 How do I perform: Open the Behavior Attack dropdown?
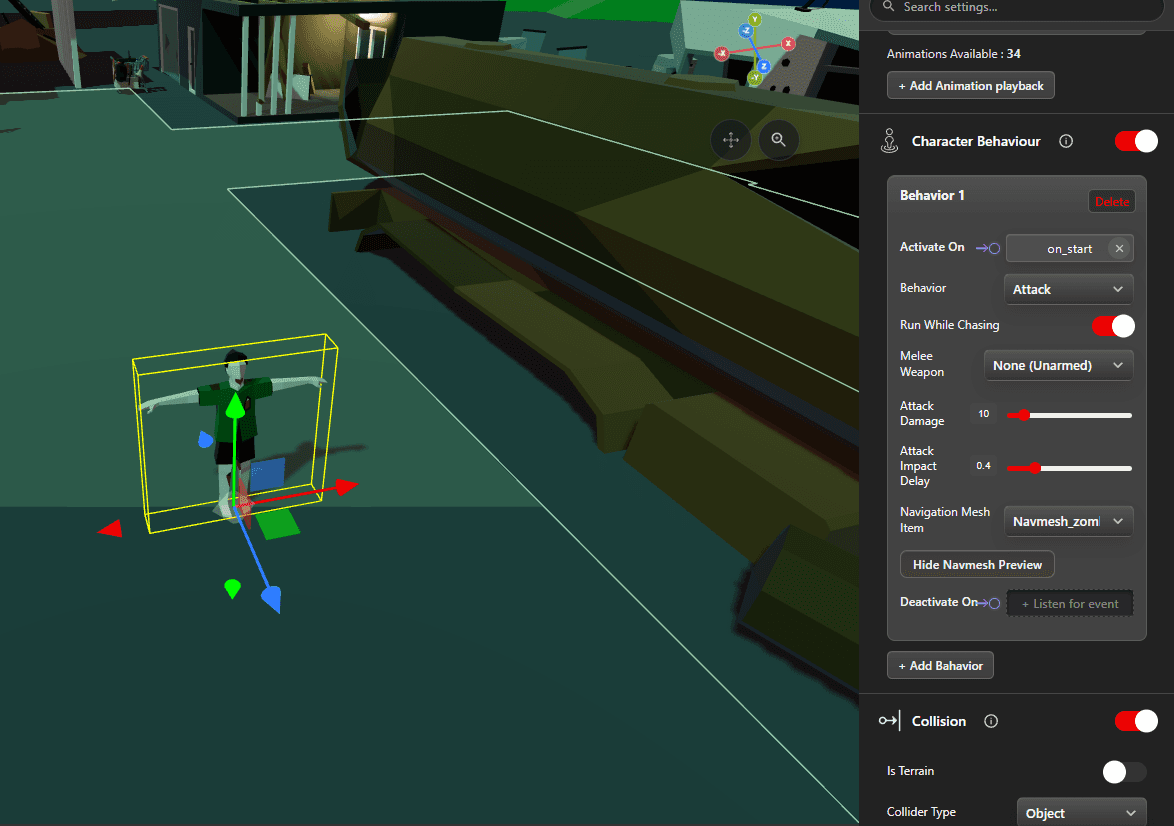click(1068, 289)
